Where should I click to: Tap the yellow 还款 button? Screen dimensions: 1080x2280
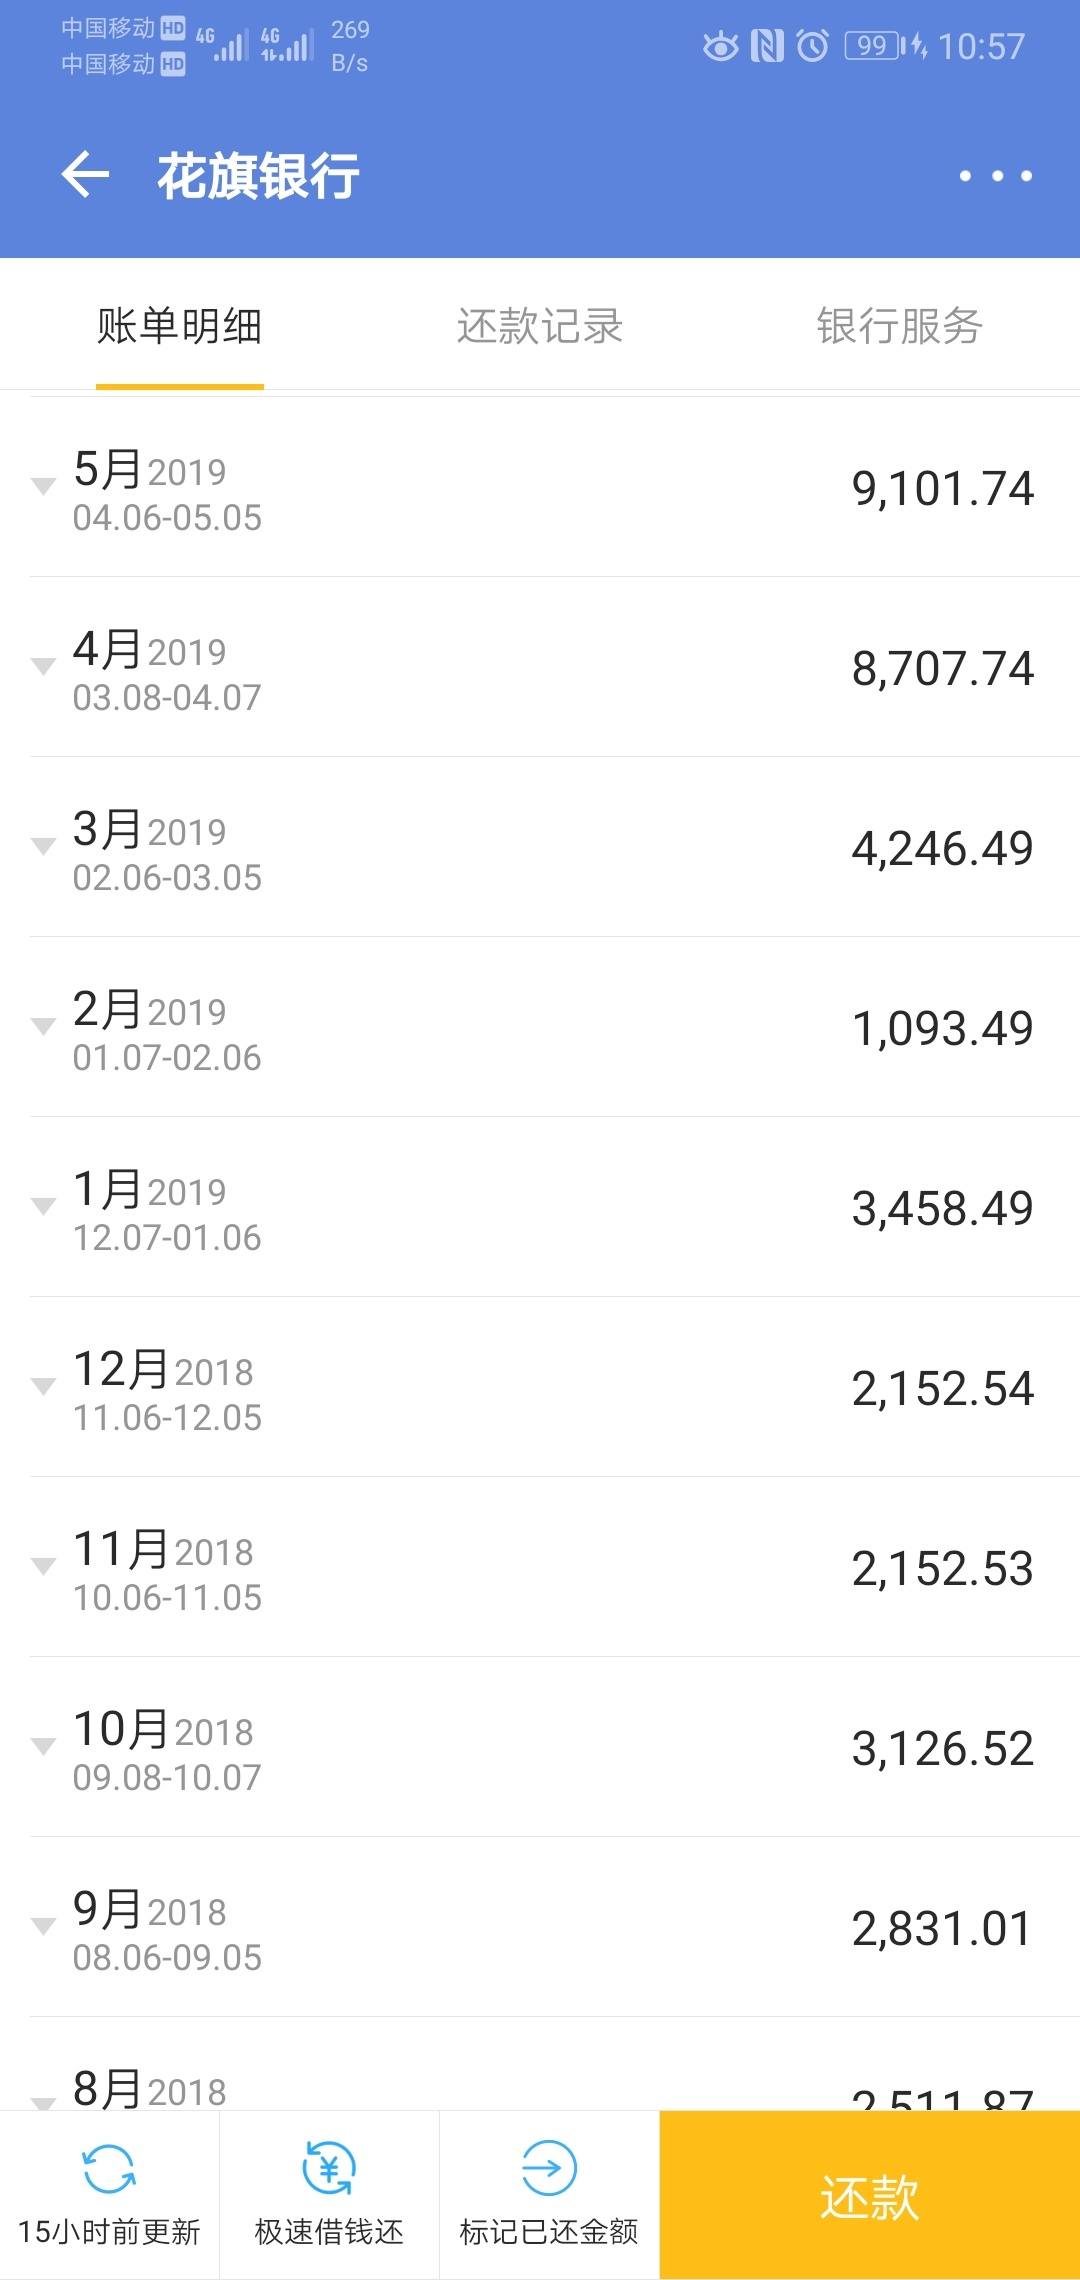coord(870,2196)
